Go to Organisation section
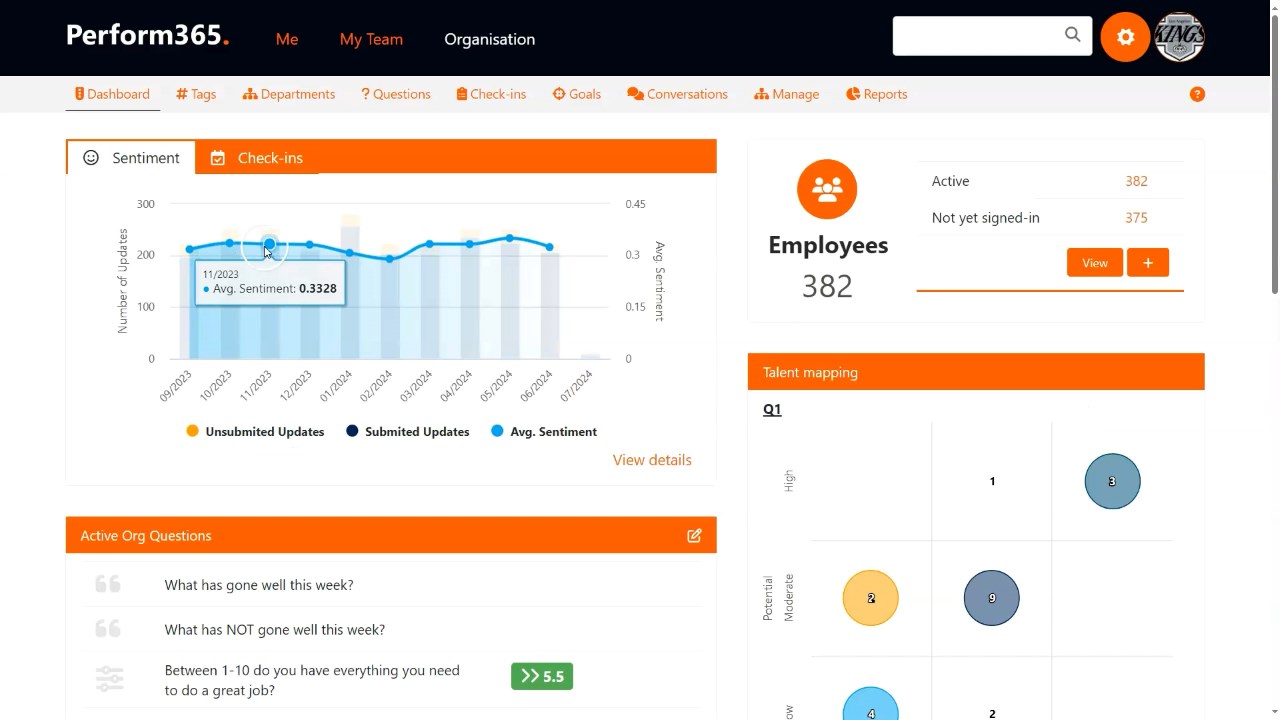The height and width of the screenshot is (720, 1280). click(490, 39)
